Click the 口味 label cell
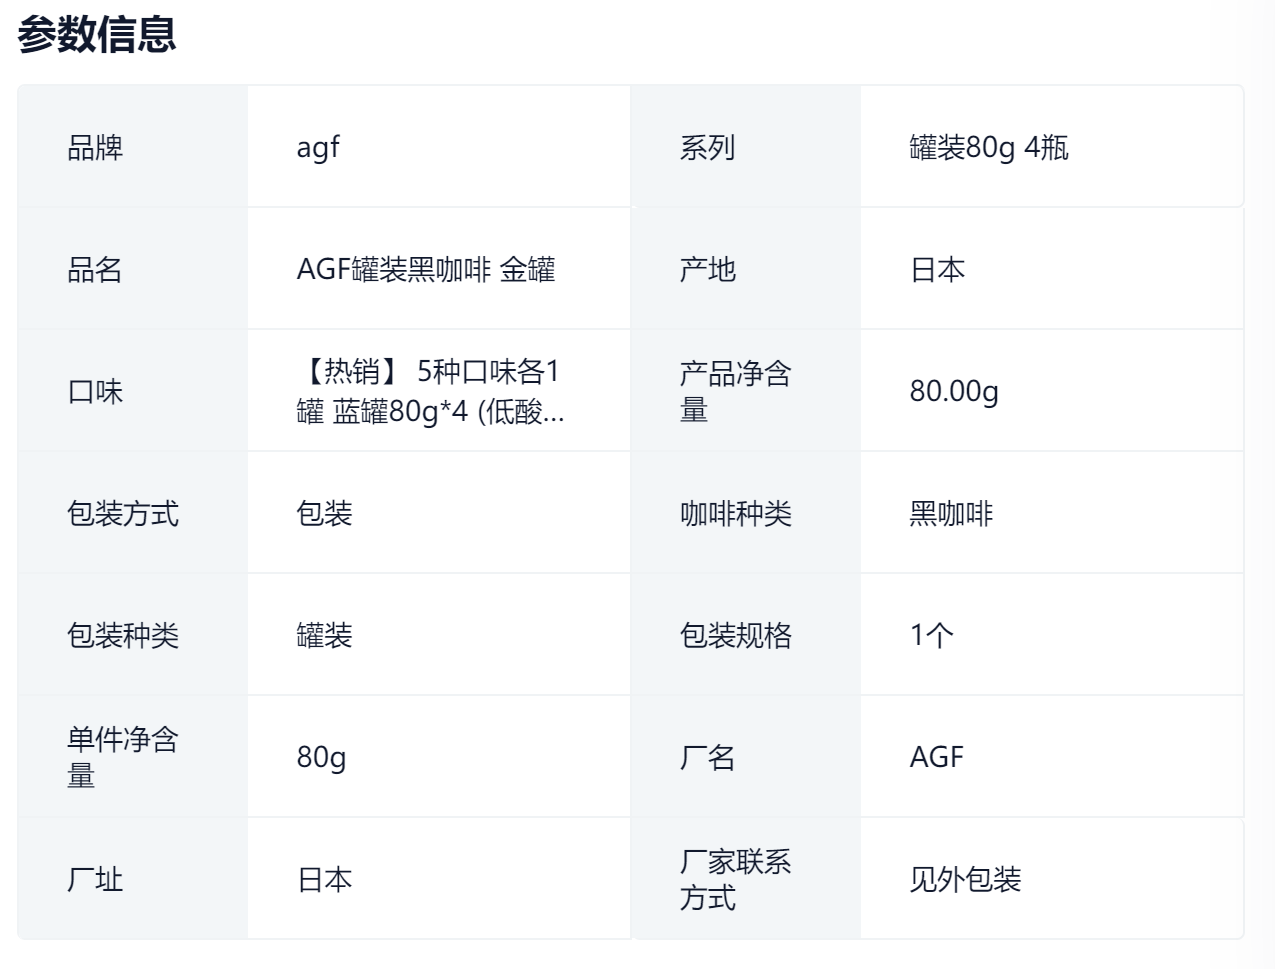The image size is (1275, 969). [95, 392]
